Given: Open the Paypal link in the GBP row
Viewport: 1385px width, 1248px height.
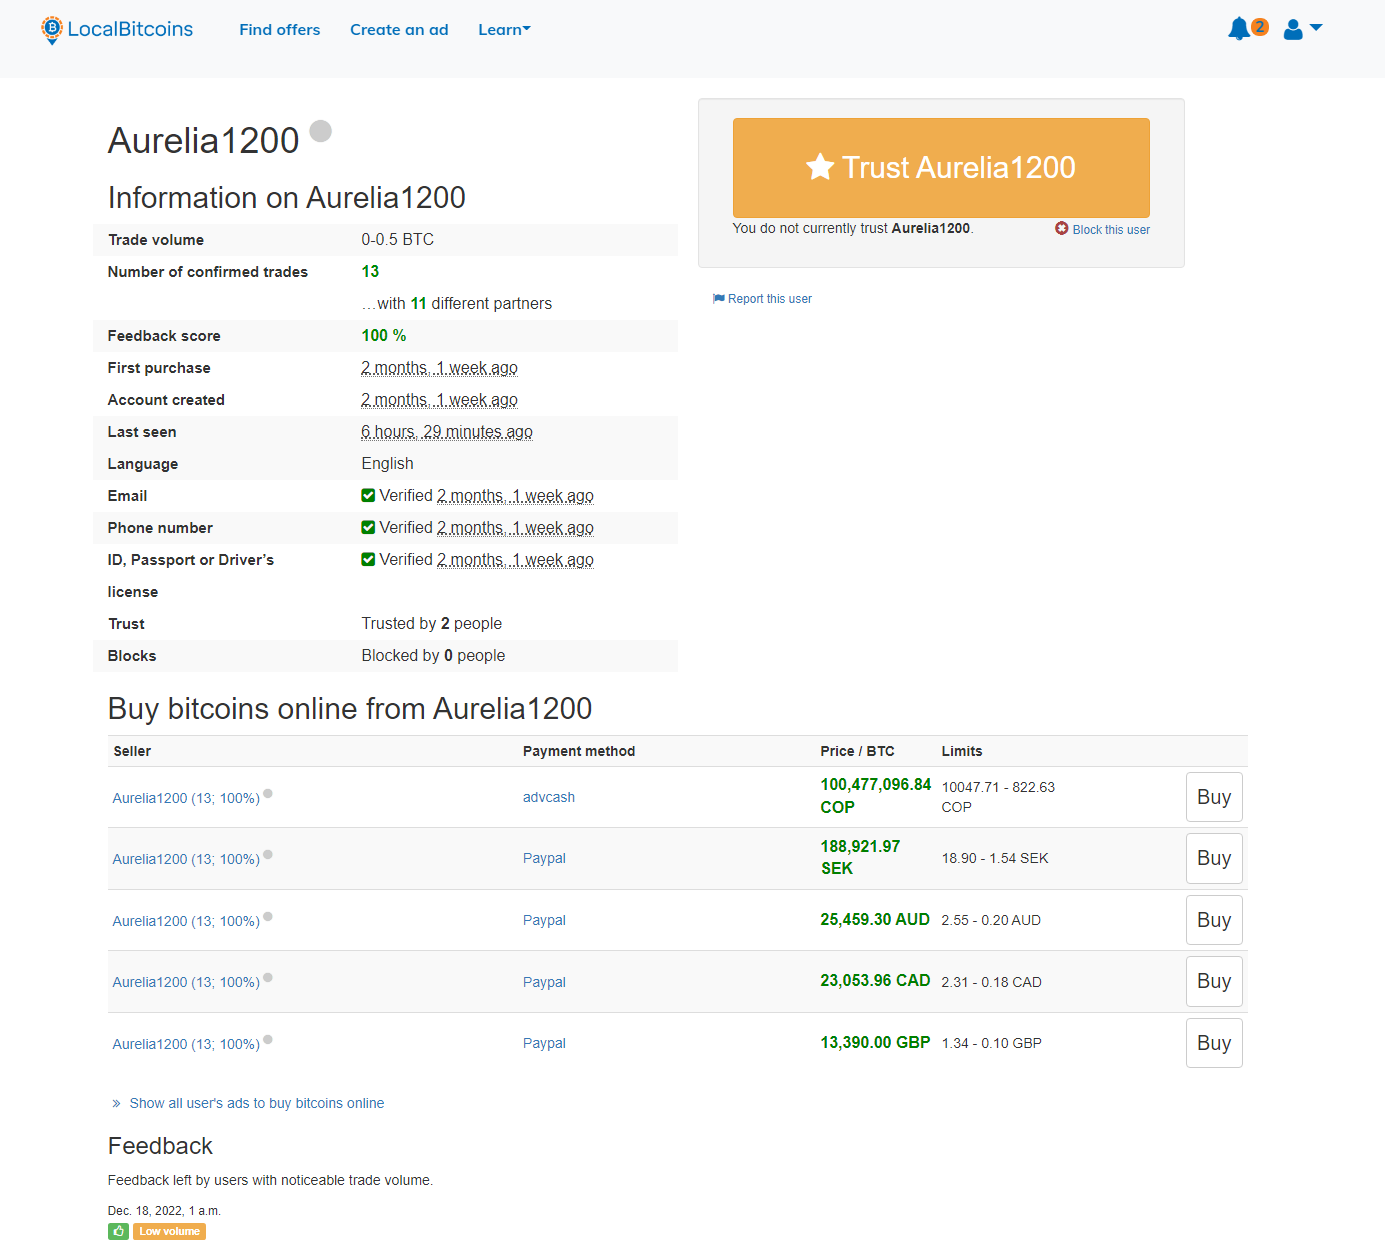Looking at the screenshot, I should point(544,1043).
